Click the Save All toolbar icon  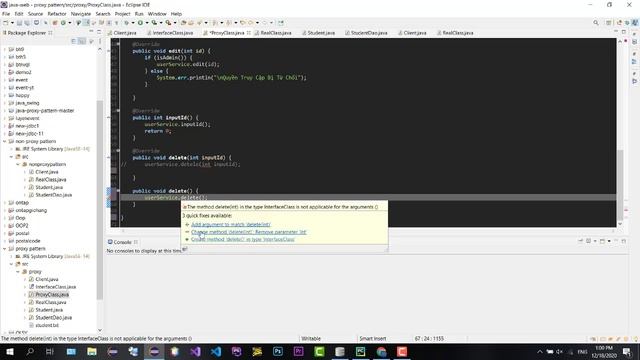27,23
